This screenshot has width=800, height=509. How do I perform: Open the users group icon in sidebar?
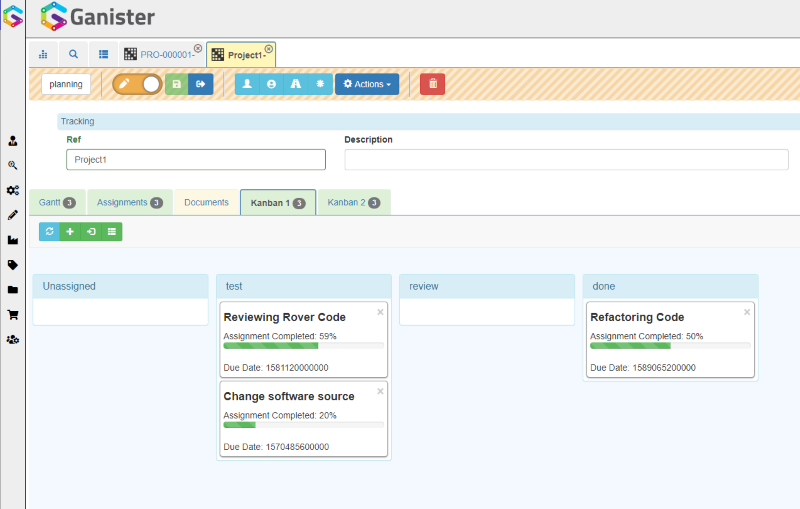[13, 339]
